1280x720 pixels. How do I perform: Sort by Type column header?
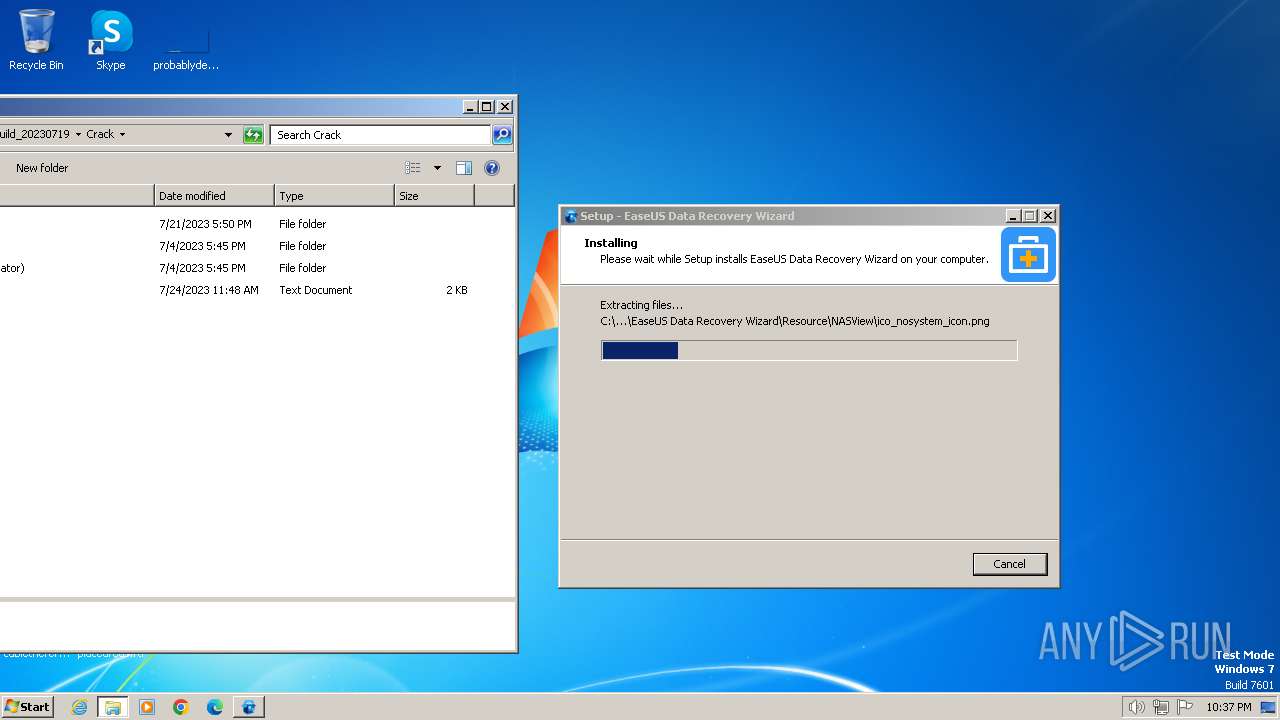[x=335, y=196]
